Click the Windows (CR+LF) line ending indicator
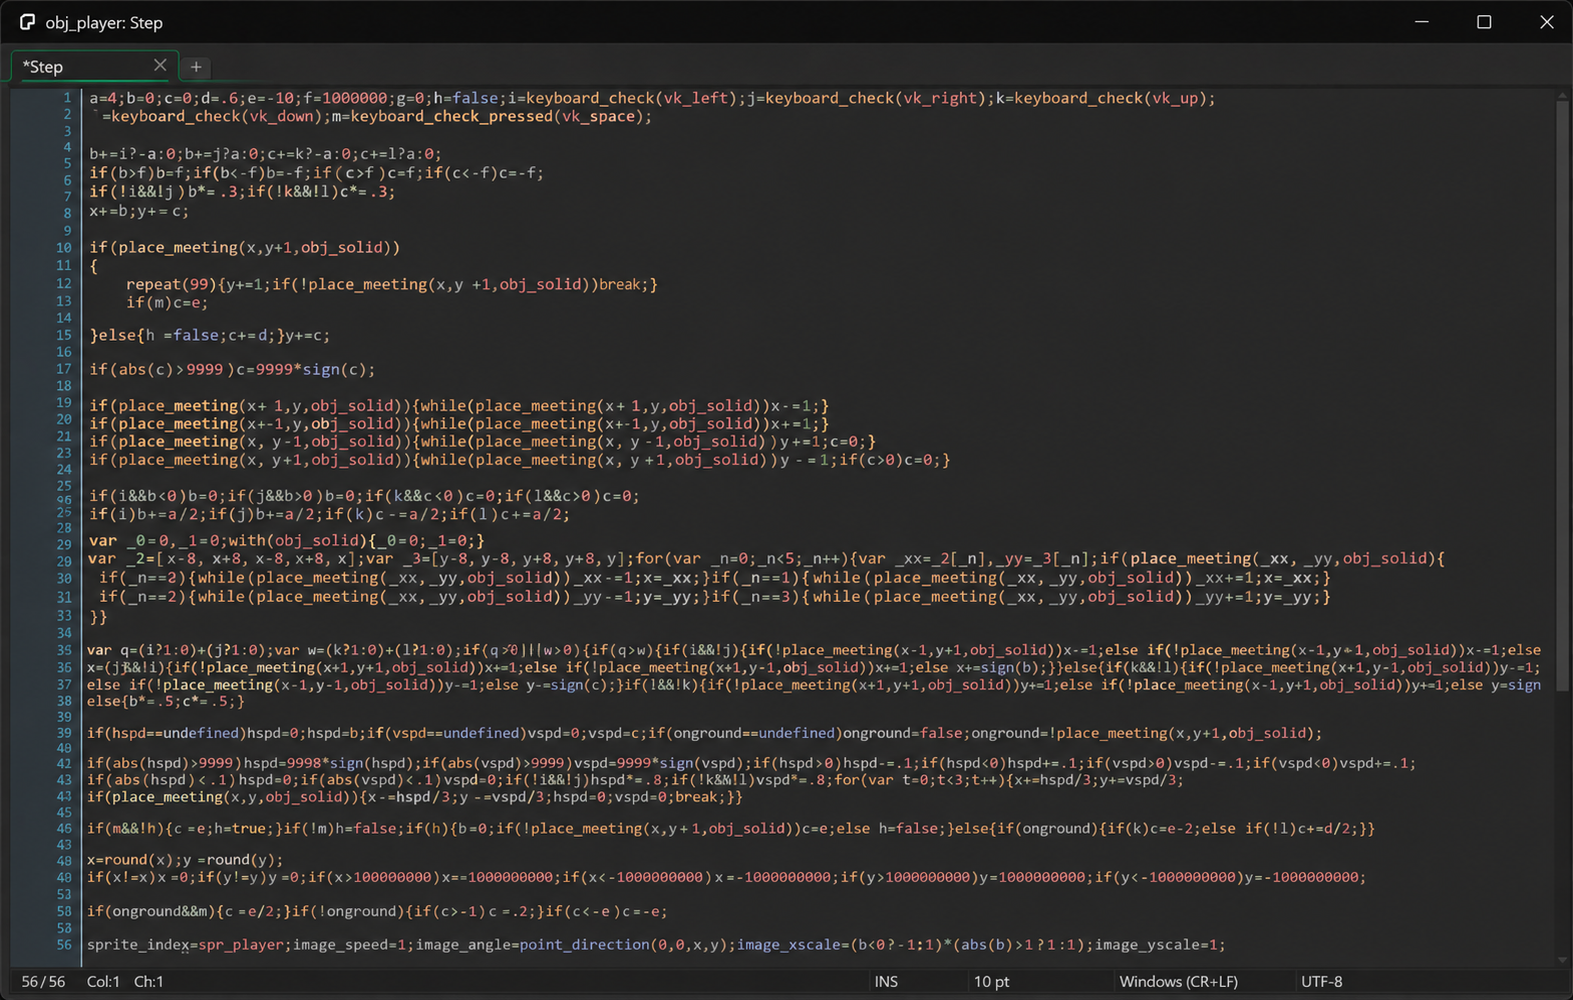The height and width of the screenshot is (1000, 1573). click(1178, 982)
